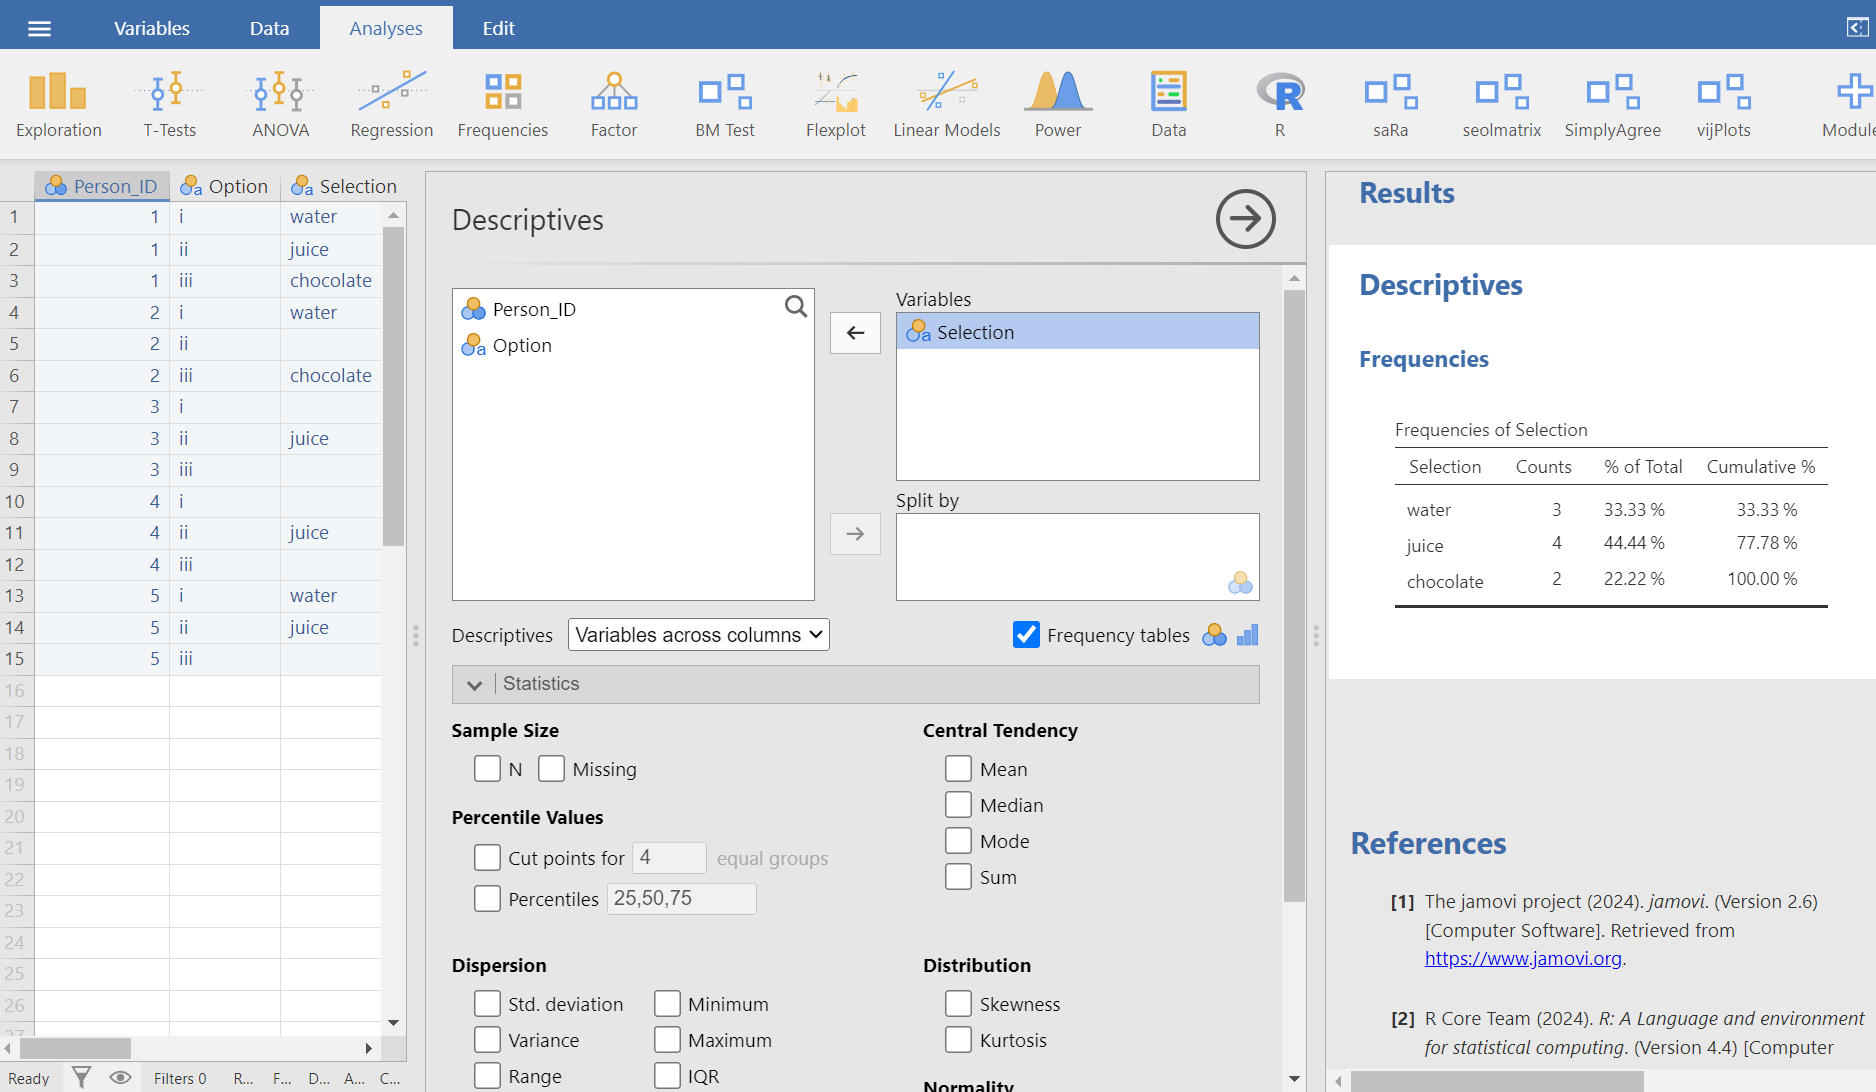
Task: Toggle the eye icon in status bar
Action: (120, 1077)
